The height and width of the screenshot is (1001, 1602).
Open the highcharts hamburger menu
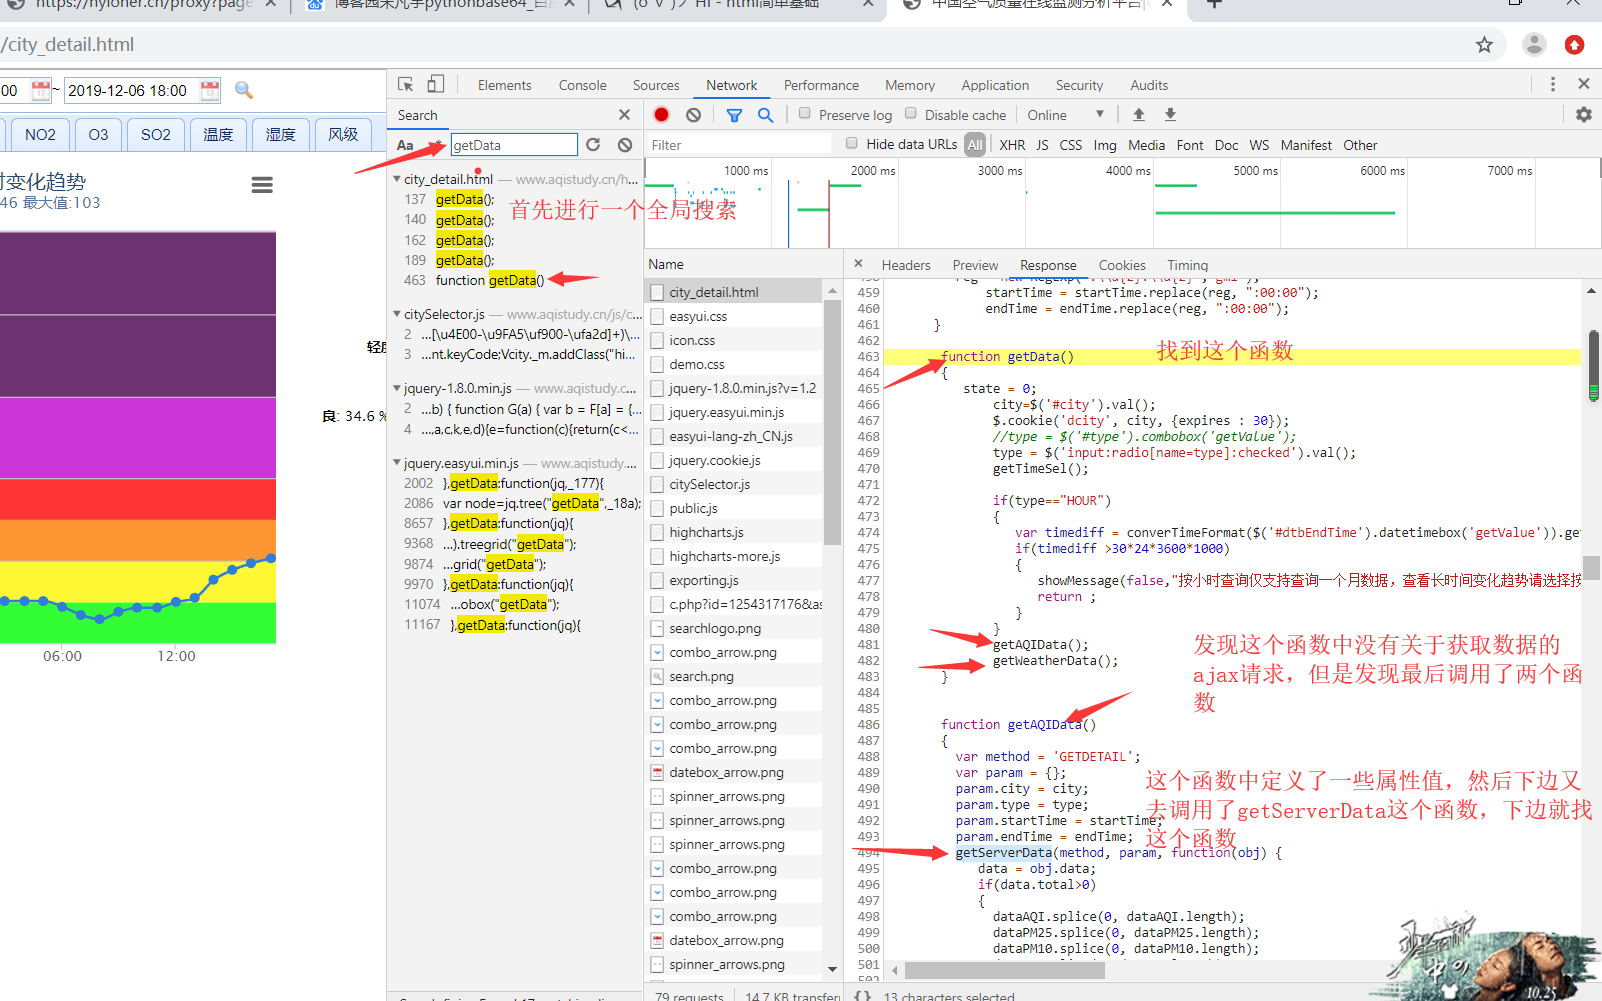[262, 185]
